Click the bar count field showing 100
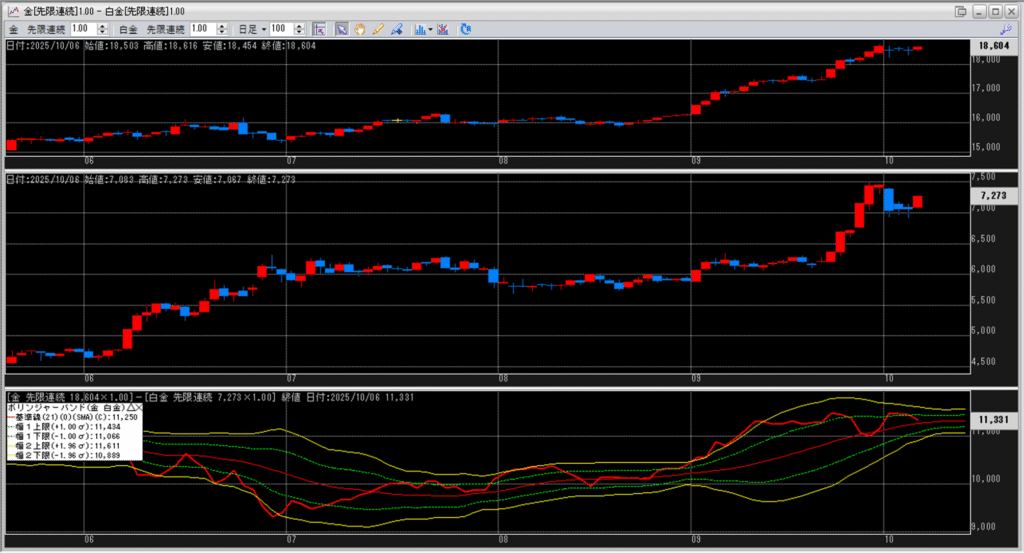This screenshot has height=553, width=1024. click(x=281, y=29)
